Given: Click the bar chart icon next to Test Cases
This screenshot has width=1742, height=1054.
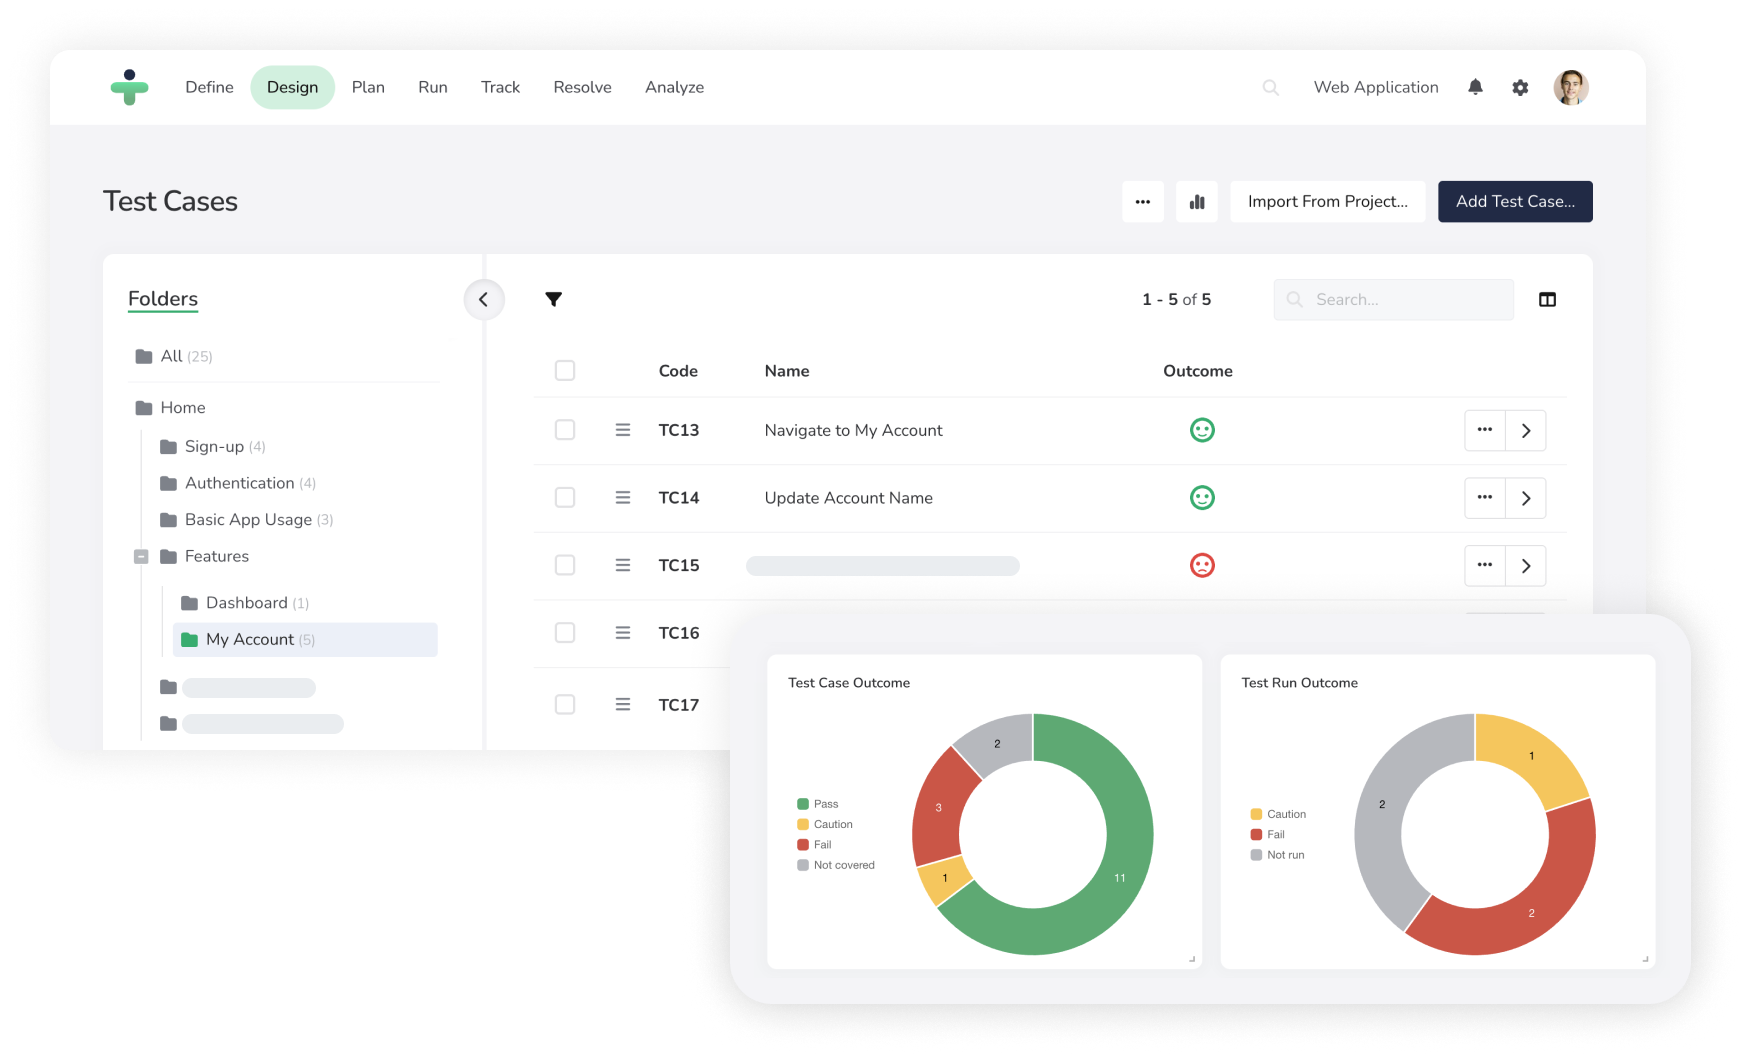Looking at the screenshot, I should point(1196,201).
